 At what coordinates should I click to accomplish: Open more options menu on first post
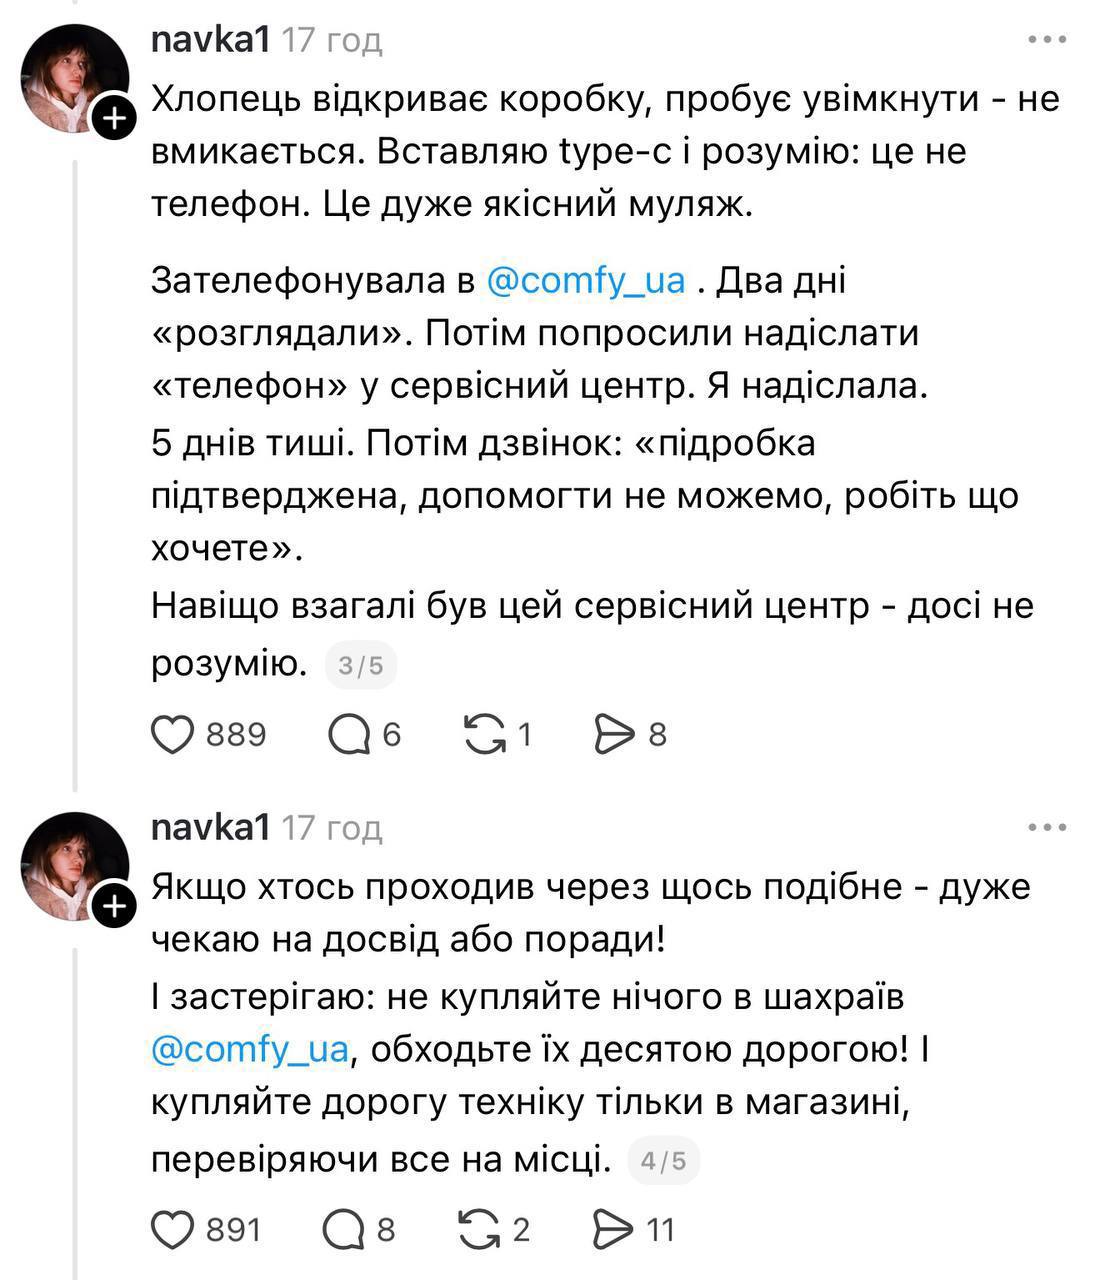tap(1047, 40)
